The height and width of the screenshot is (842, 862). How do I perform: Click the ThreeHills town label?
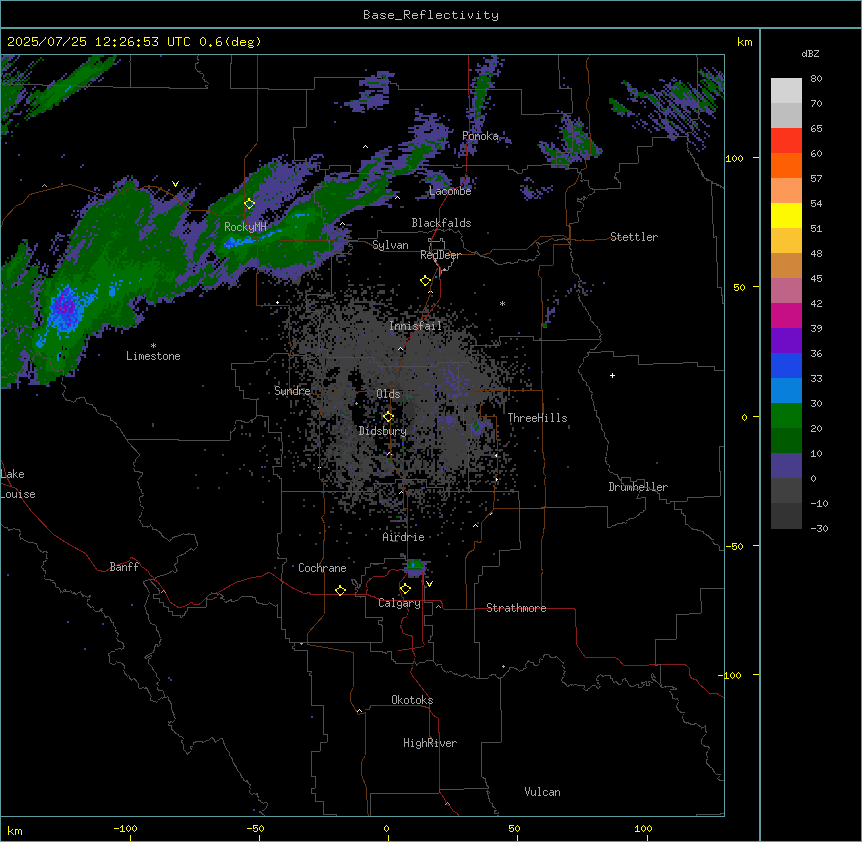(537, 418)
